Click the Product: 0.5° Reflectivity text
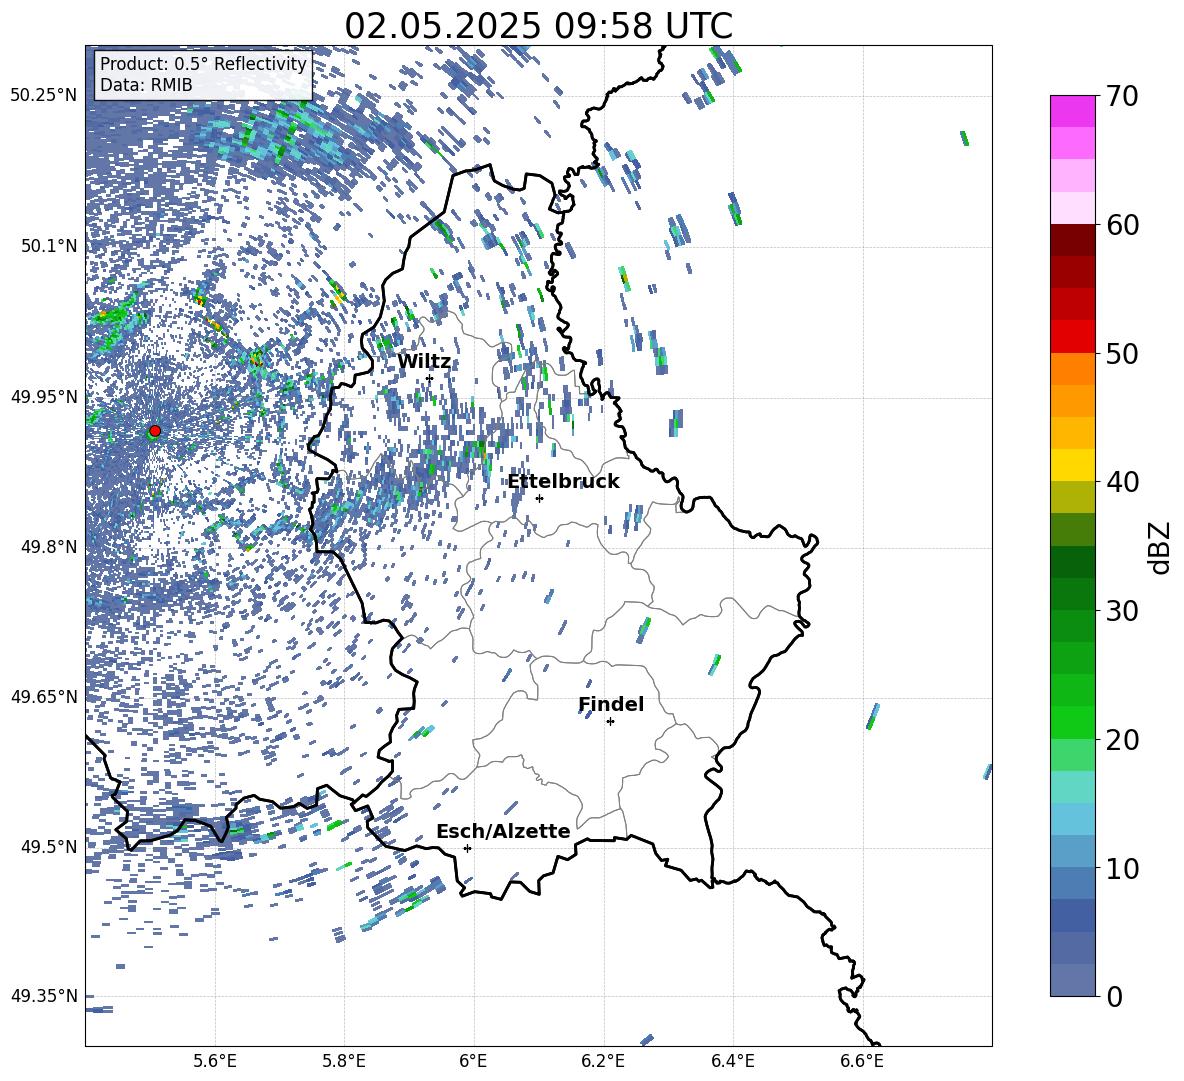The image size is (1184, 1081). pyautogui.click(x=203, y=64)
